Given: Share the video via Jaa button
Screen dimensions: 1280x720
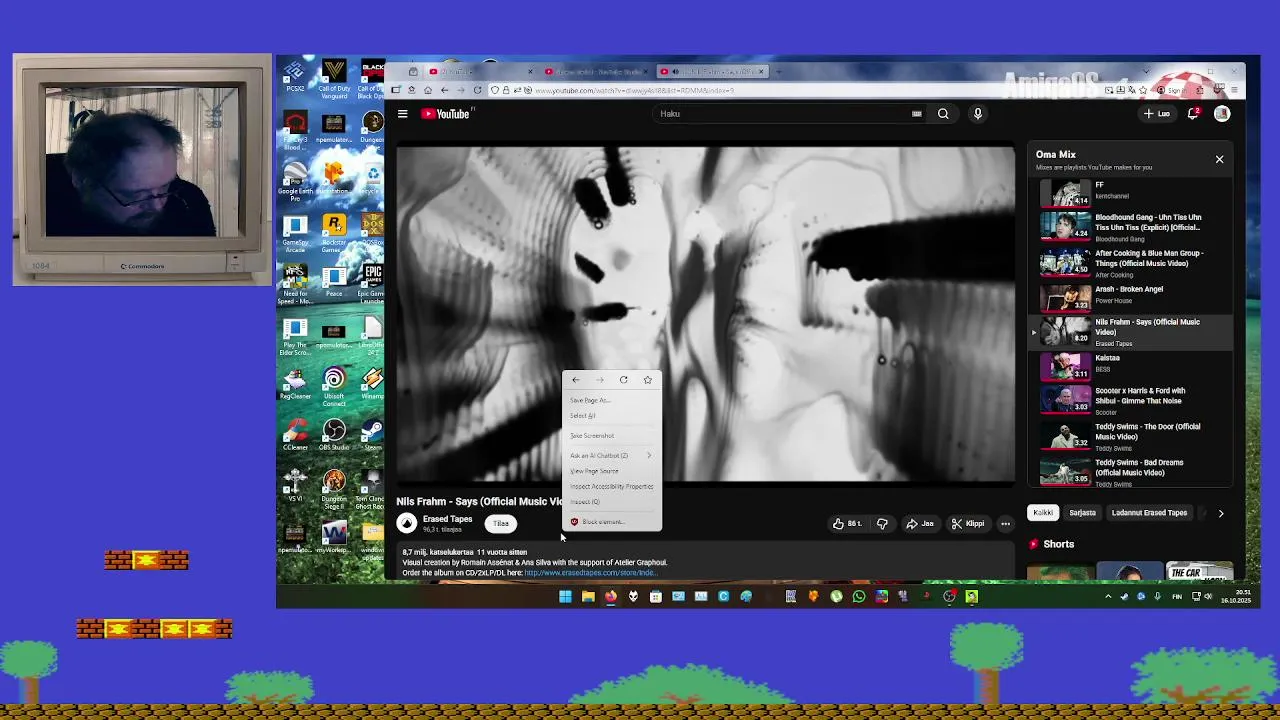Looking at the screenshot, I should pyautogui.click(x=920, y=523).
